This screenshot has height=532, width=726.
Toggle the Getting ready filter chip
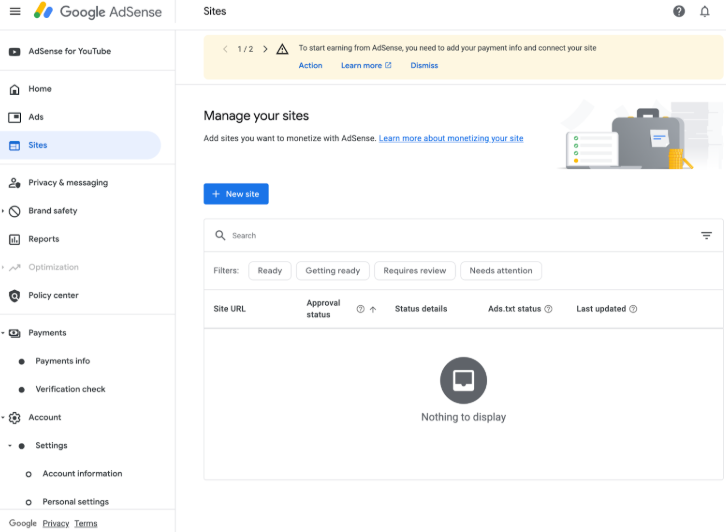pos(333,271)
